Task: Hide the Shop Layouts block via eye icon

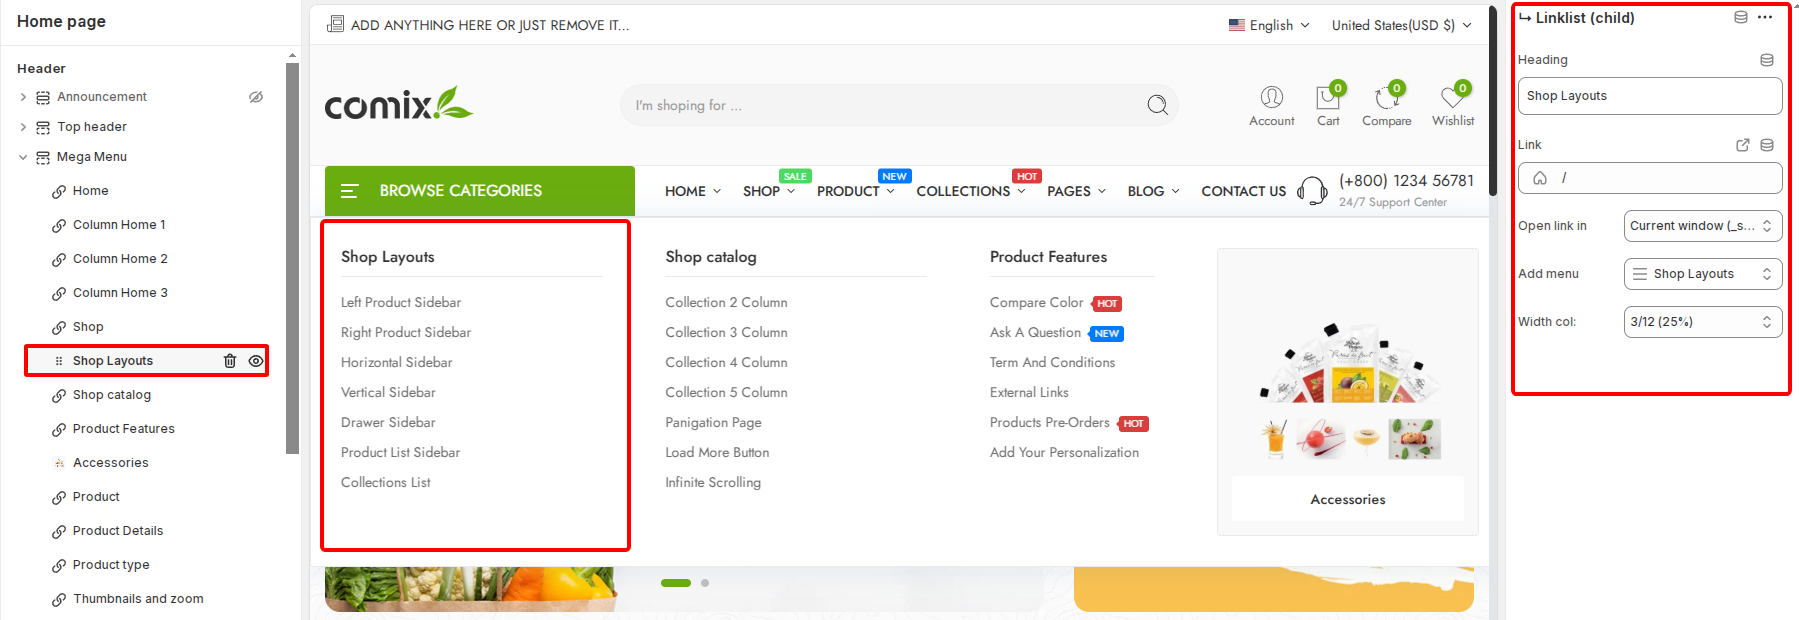Action: point(256,361)
